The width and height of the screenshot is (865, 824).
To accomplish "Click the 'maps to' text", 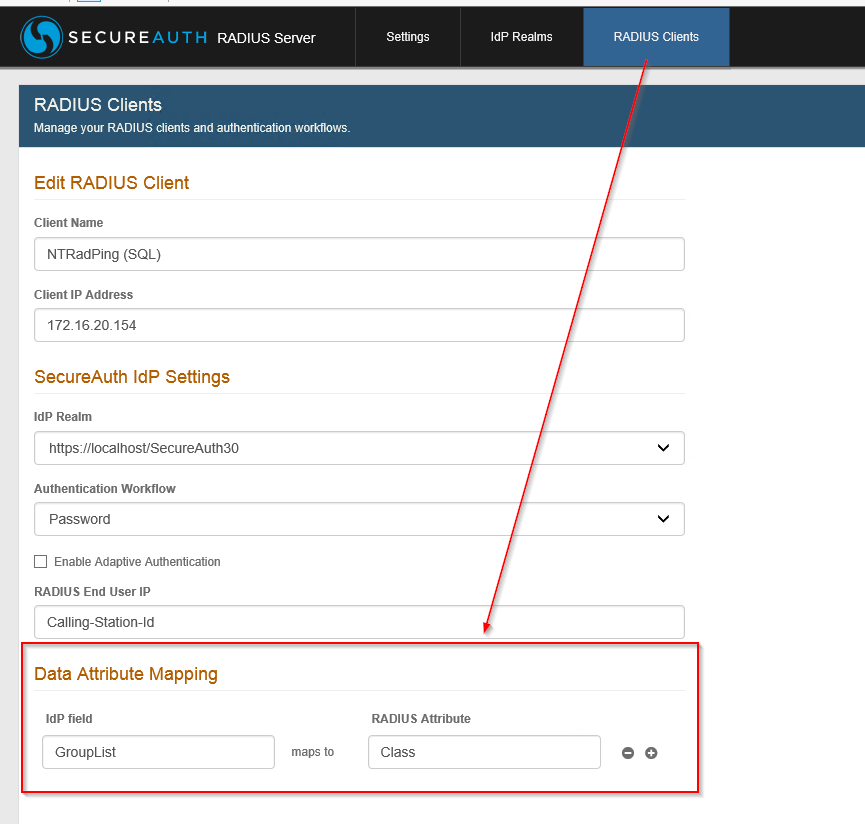I will [313, 752].
